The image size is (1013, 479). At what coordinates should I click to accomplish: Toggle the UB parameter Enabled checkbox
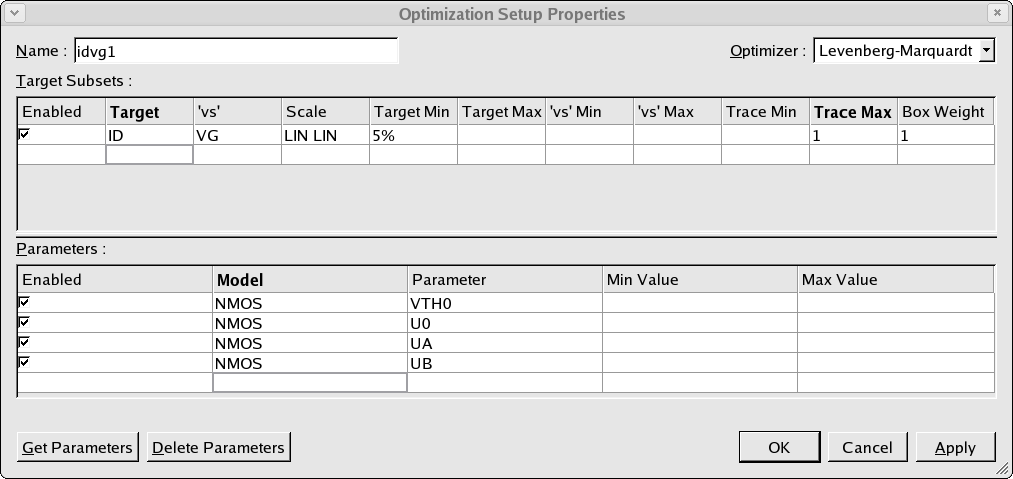coord(25,362)
